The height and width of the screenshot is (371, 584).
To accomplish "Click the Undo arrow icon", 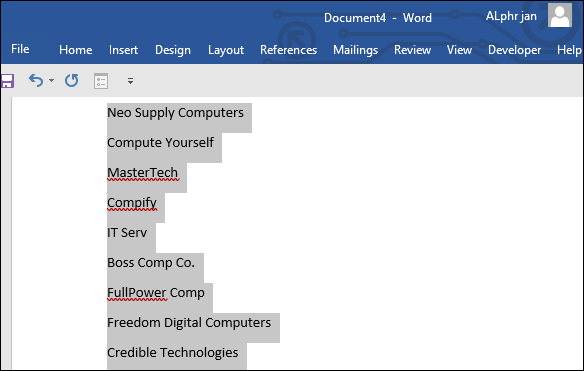I will (x=36, y=80).
